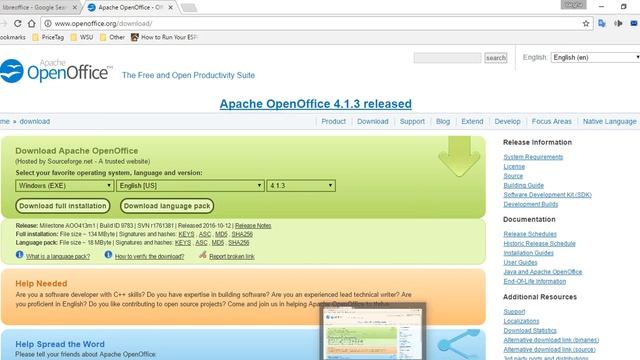Open Release Schedules link
The height and width of the screenshot is (360, 640).
coord(530,234)
